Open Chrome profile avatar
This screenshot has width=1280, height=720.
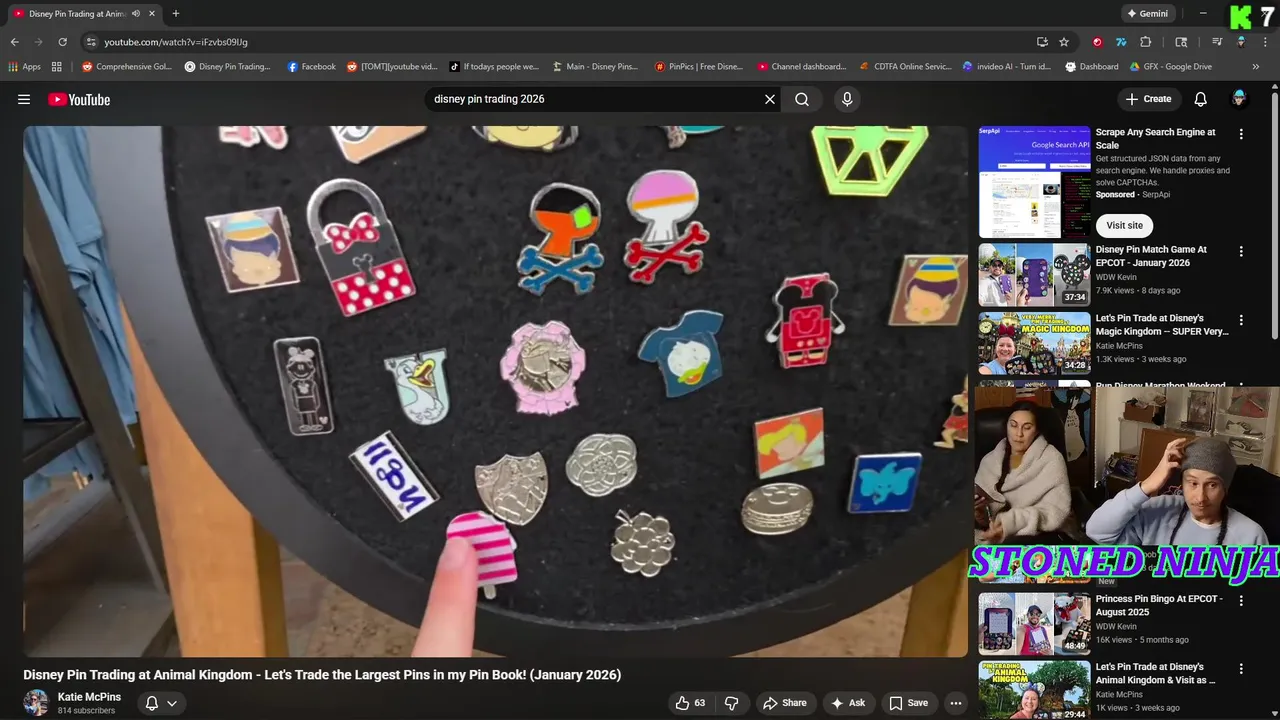[x=1241, y=42]
